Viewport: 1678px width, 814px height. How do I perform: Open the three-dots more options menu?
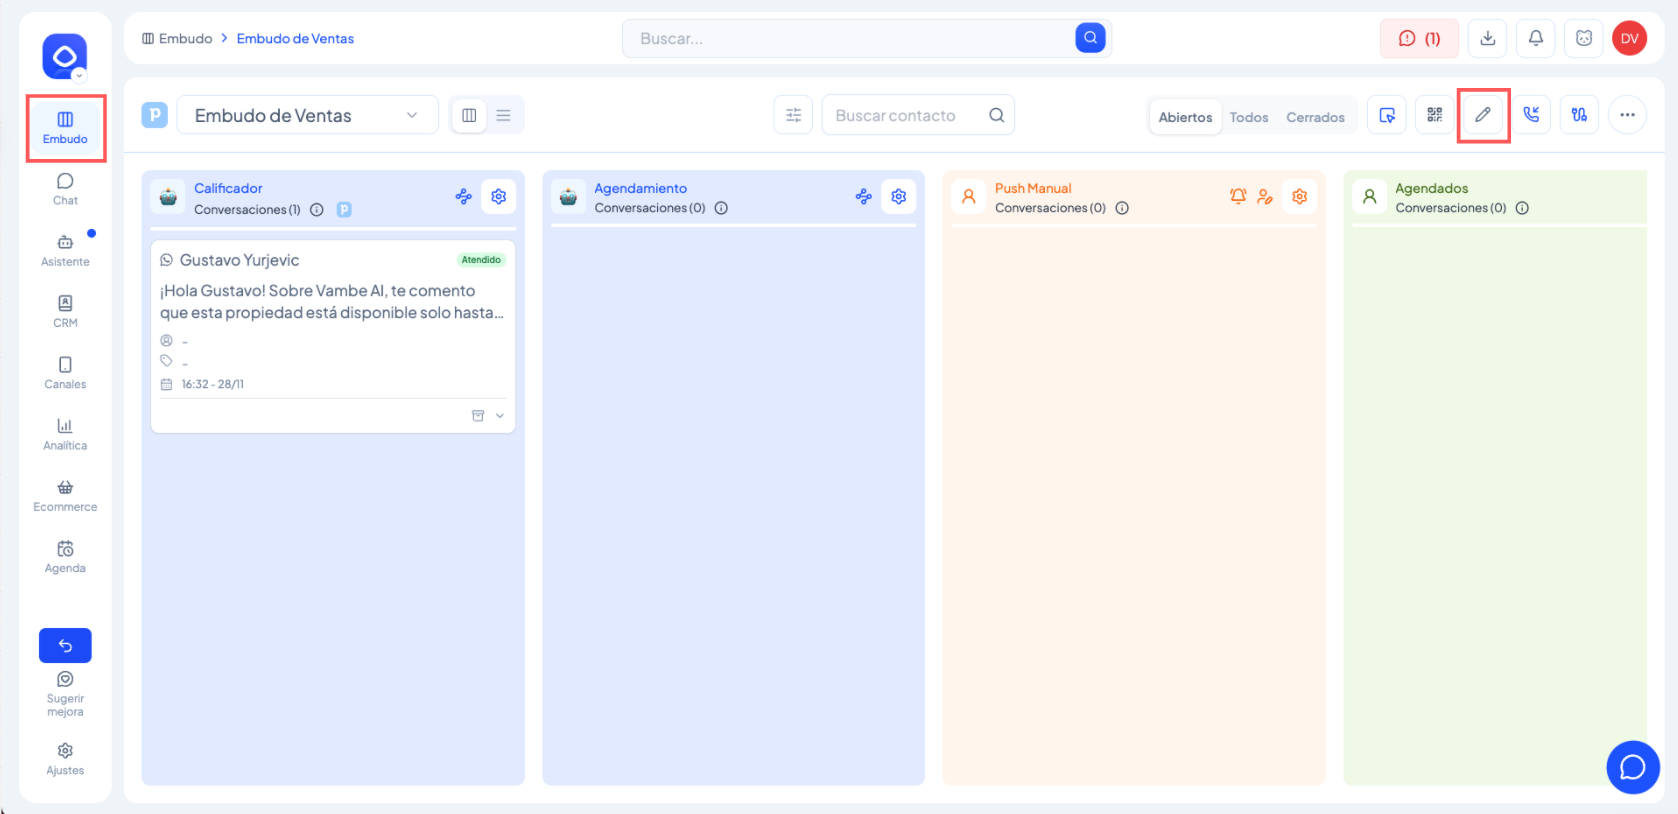(1627, 115)
